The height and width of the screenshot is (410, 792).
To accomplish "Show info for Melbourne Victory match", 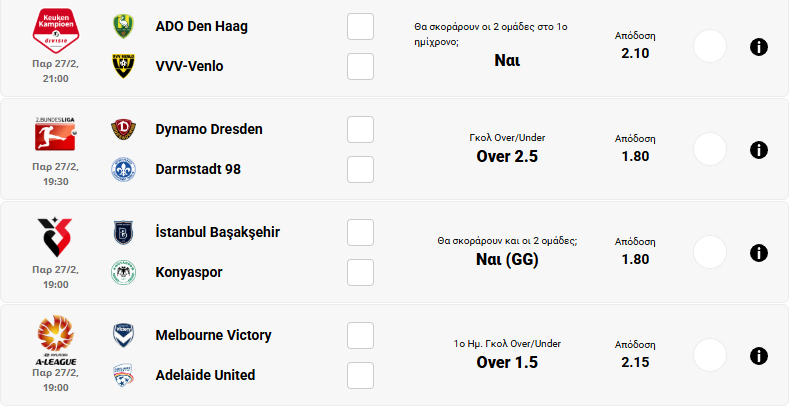I will pos(758,356).
